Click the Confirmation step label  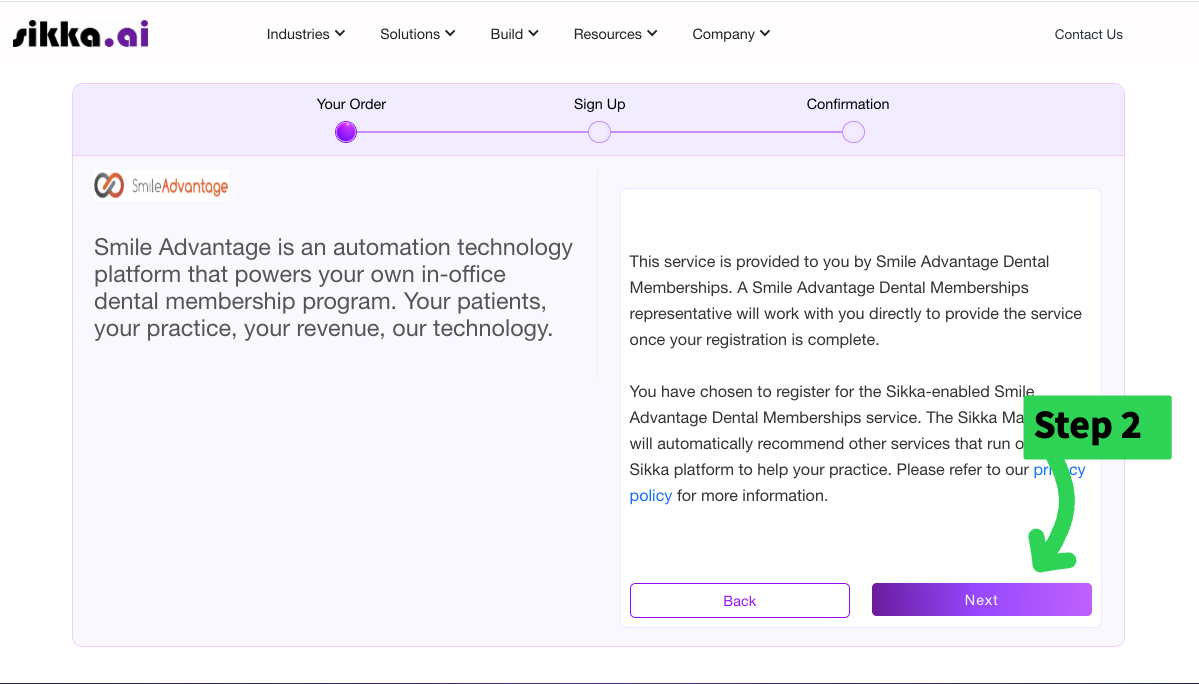point(847,104)
